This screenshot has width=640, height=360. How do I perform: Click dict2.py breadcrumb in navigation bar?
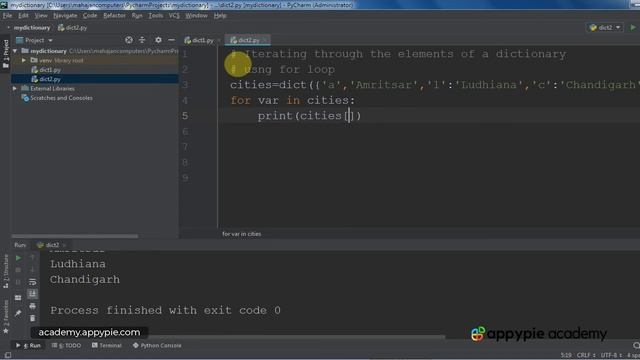coord(73,28)
